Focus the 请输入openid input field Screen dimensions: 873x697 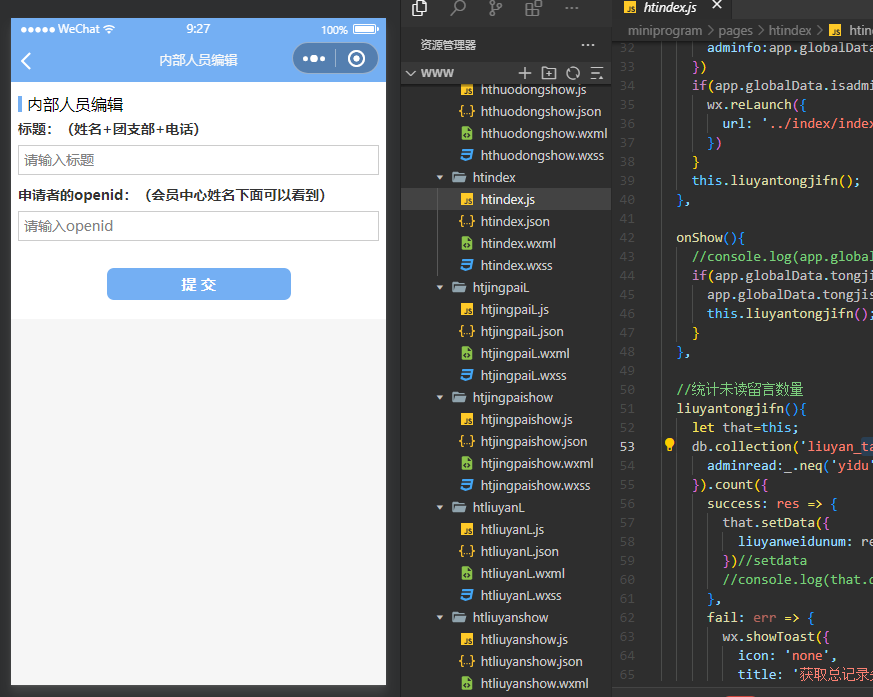pos(198,225)
